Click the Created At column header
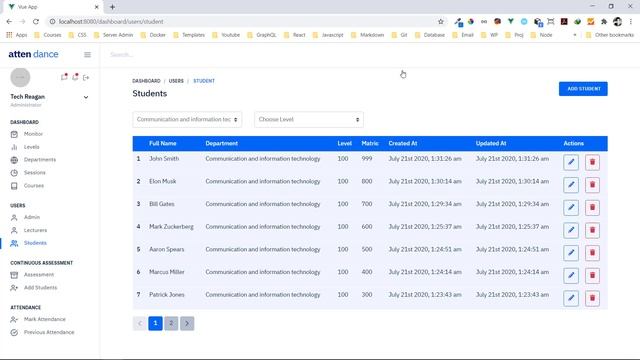The height and width of the screenshot is (360, 640). (402, 143)
